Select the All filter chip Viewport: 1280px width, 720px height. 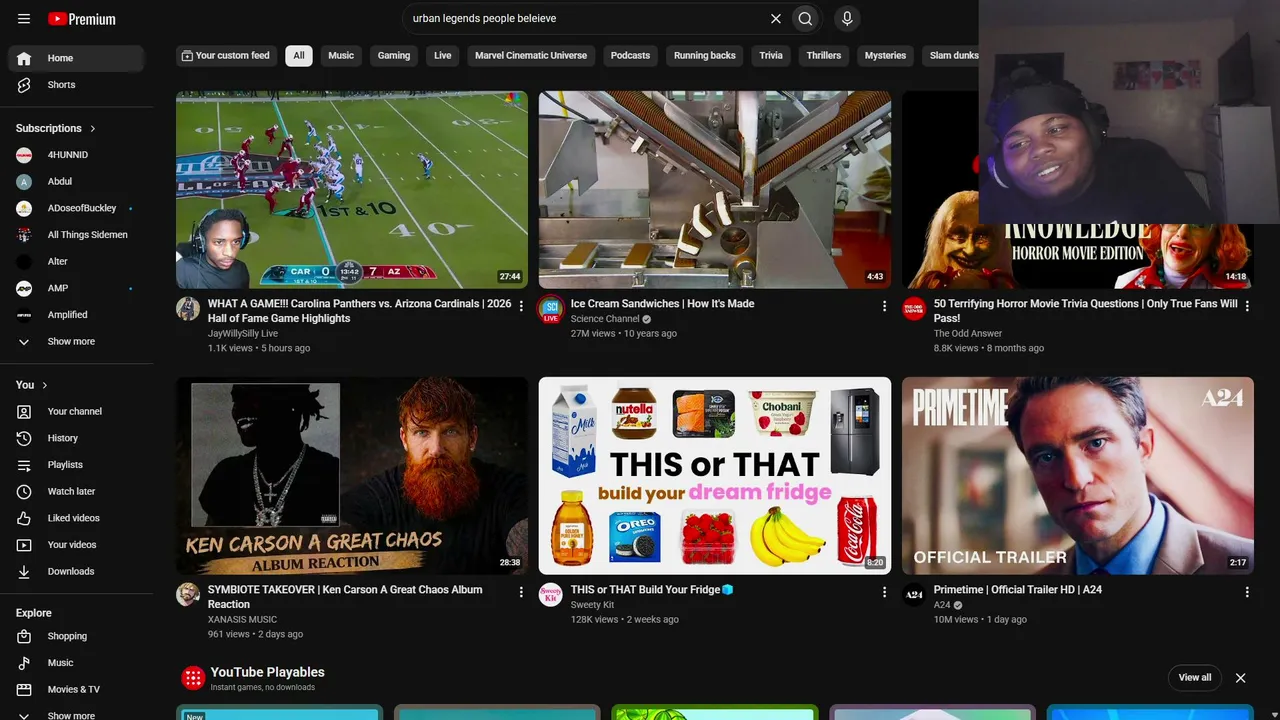click(x=299, y=56)
